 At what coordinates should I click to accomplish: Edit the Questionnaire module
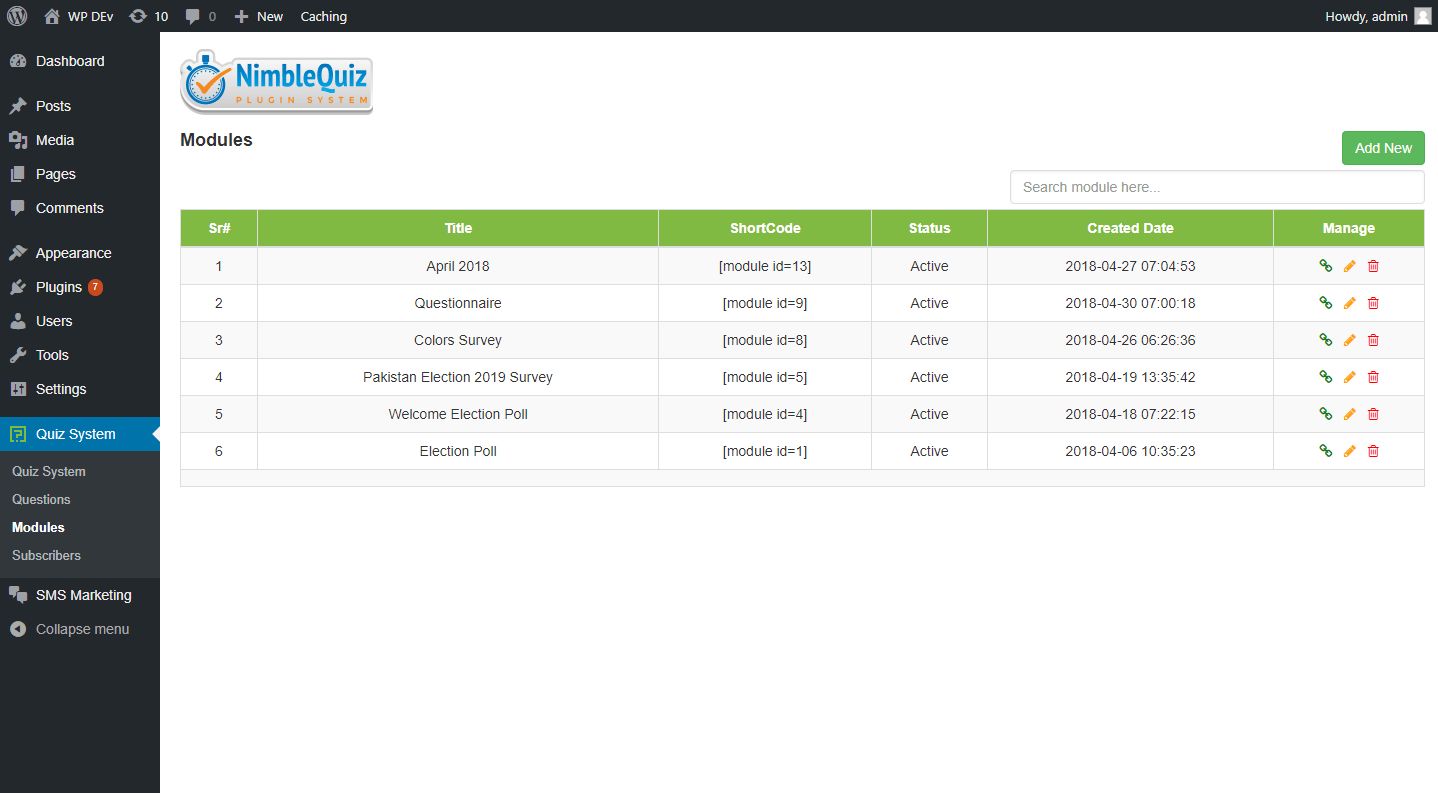pyautogui.click(x=1349, y=303)
